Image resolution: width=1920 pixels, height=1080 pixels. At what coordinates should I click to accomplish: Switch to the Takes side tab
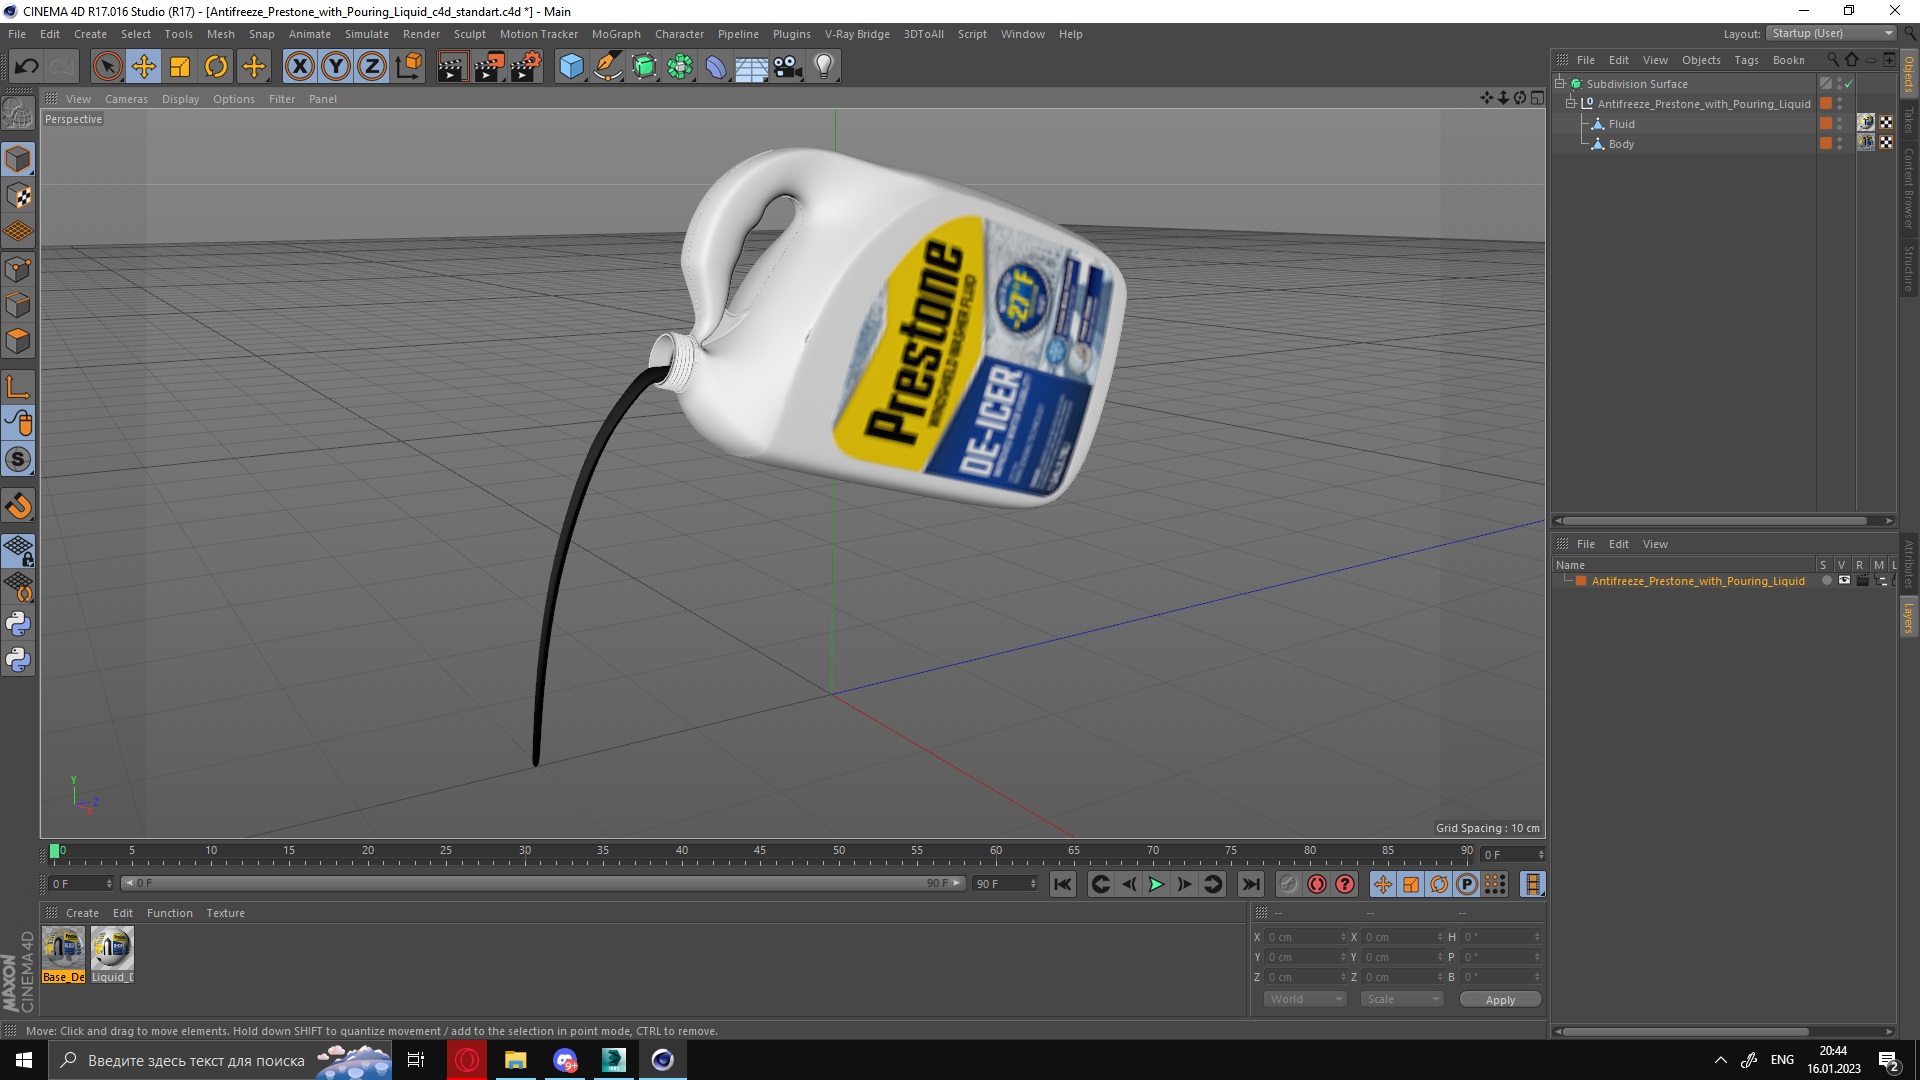click(x=1909, y=120)
